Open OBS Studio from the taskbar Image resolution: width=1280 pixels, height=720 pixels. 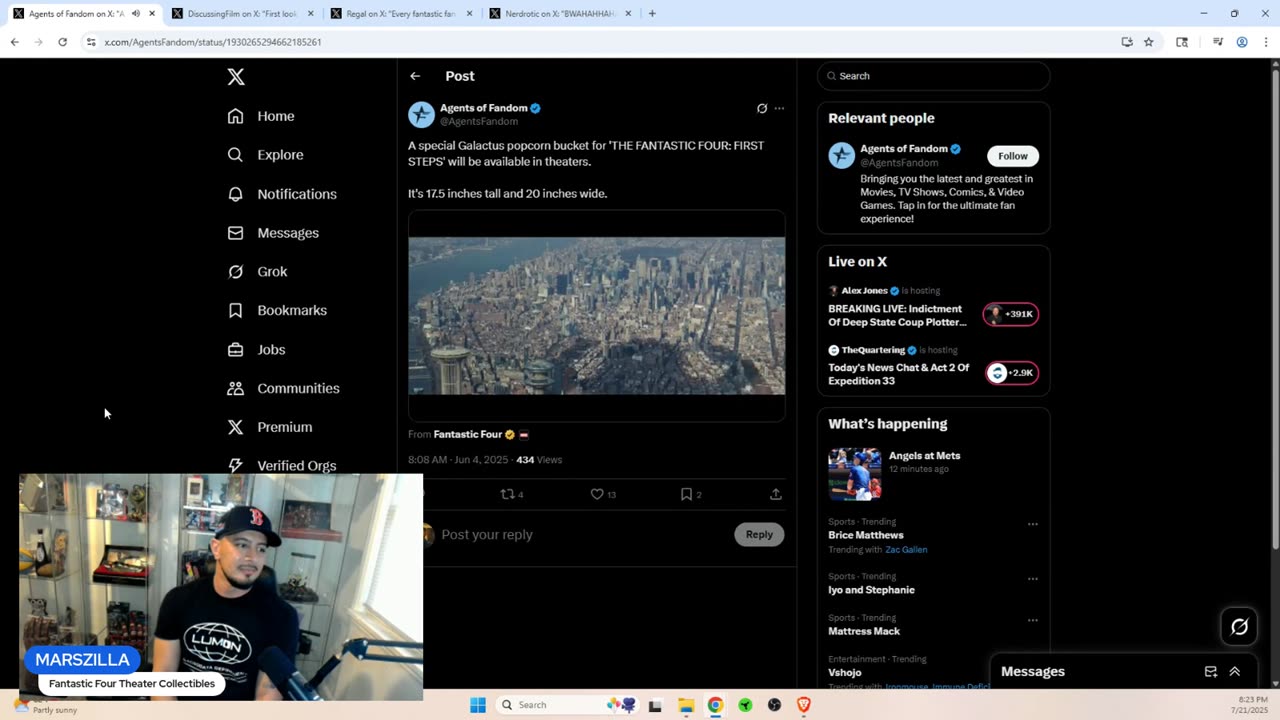[x=774, y=705]
